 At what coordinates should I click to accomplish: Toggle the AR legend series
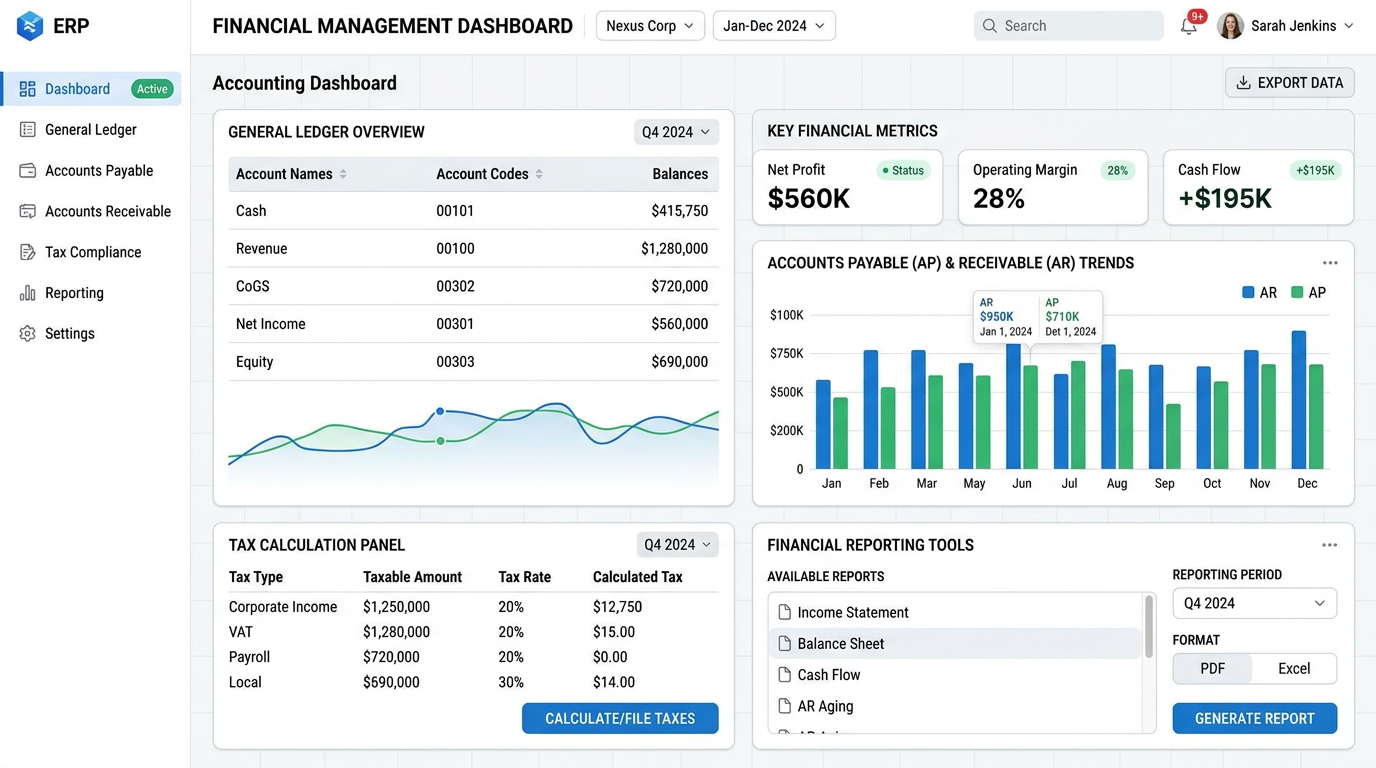click(1260, 293)
